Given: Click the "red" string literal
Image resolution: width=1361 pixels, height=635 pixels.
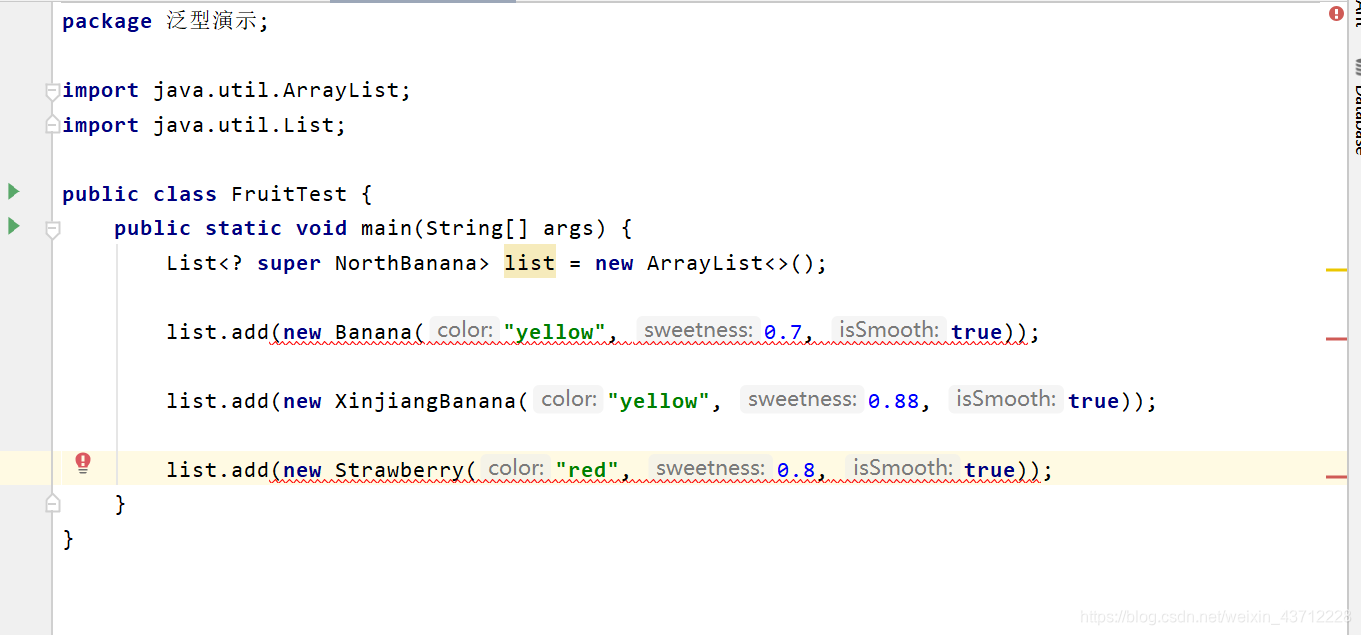Looking at the screenshot, I should (x=587, y=470).
